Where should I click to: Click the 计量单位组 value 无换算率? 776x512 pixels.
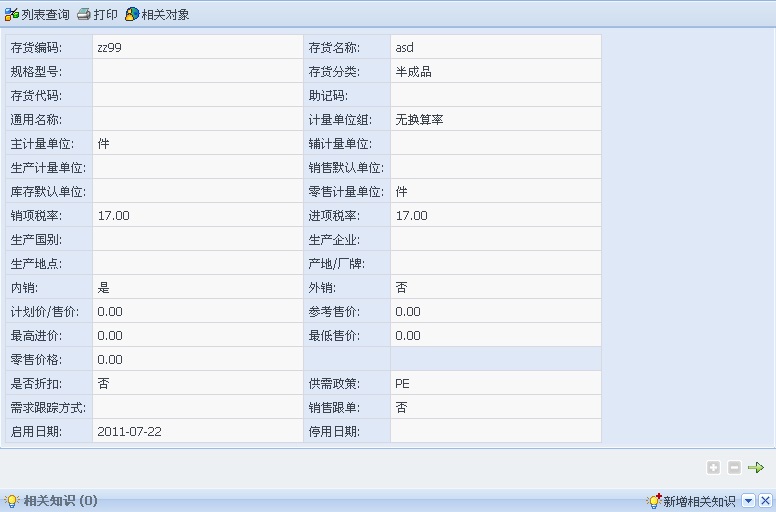pos(419,119)
